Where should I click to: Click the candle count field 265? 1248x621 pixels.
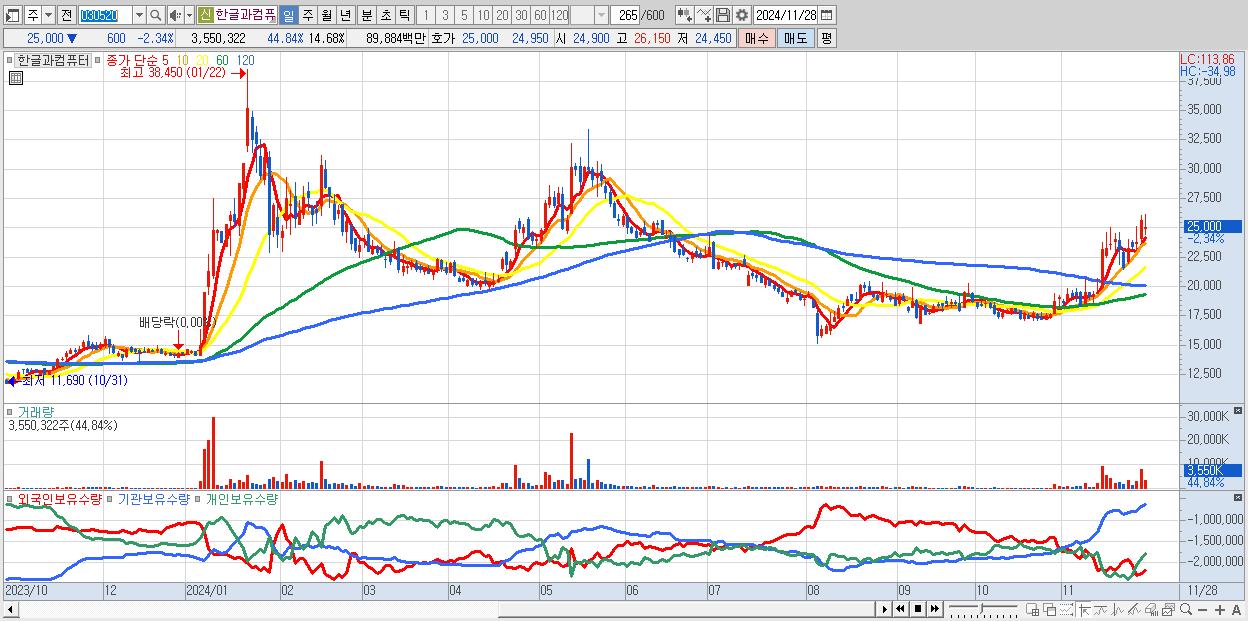coord(626,15)
